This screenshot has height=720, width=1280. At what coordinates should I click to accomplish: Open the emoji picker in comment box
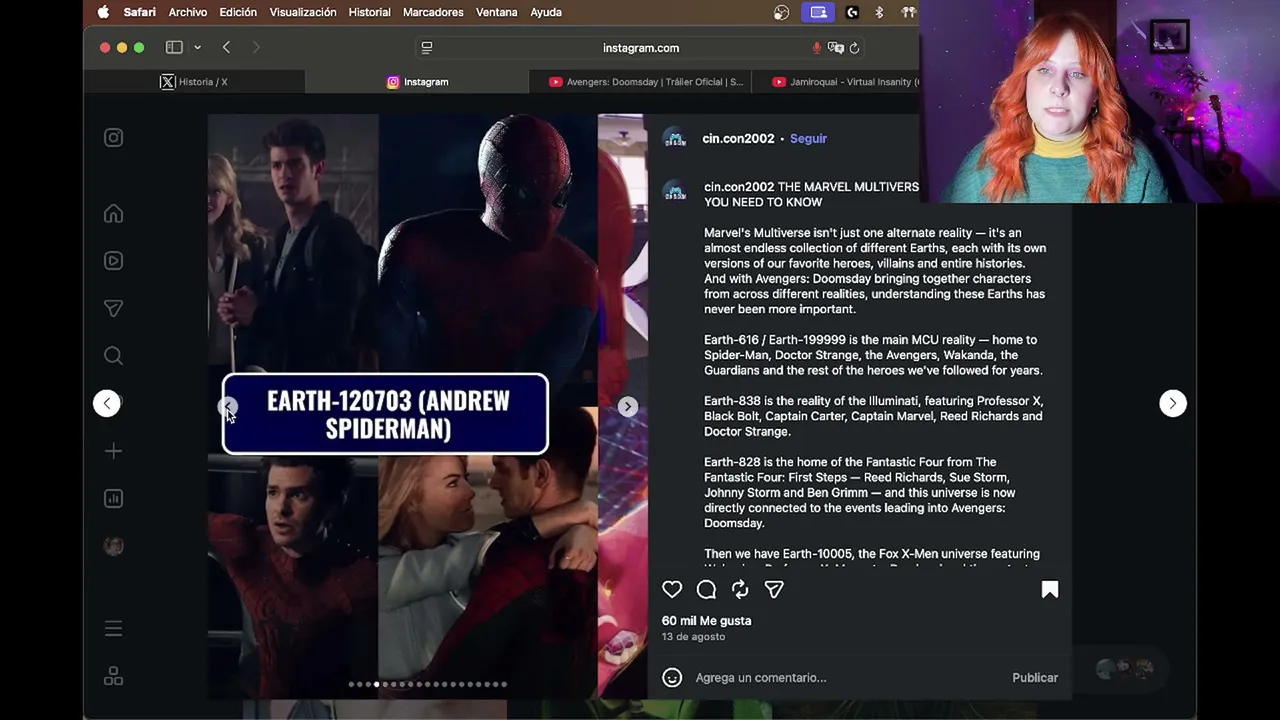(672, 678)
